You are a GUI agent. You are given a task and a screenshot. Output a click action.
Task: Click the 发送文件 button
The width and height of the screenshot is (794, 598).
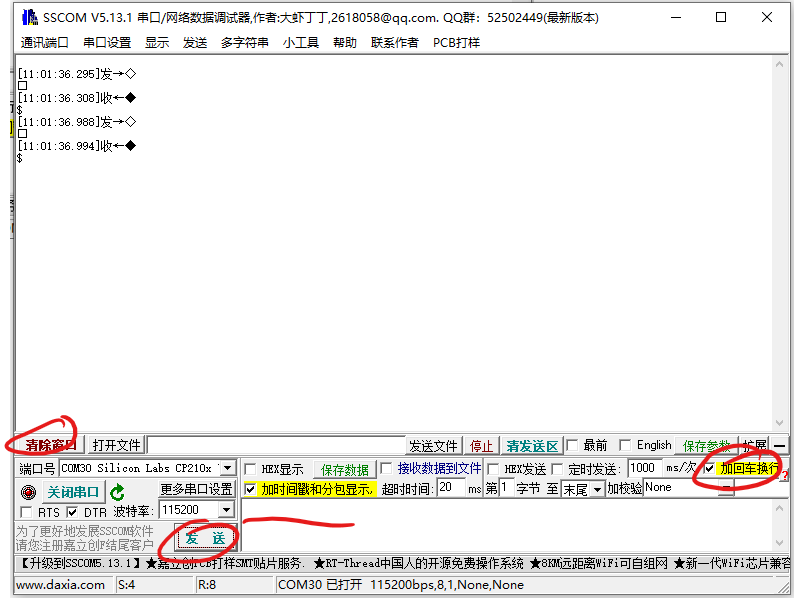433,446
